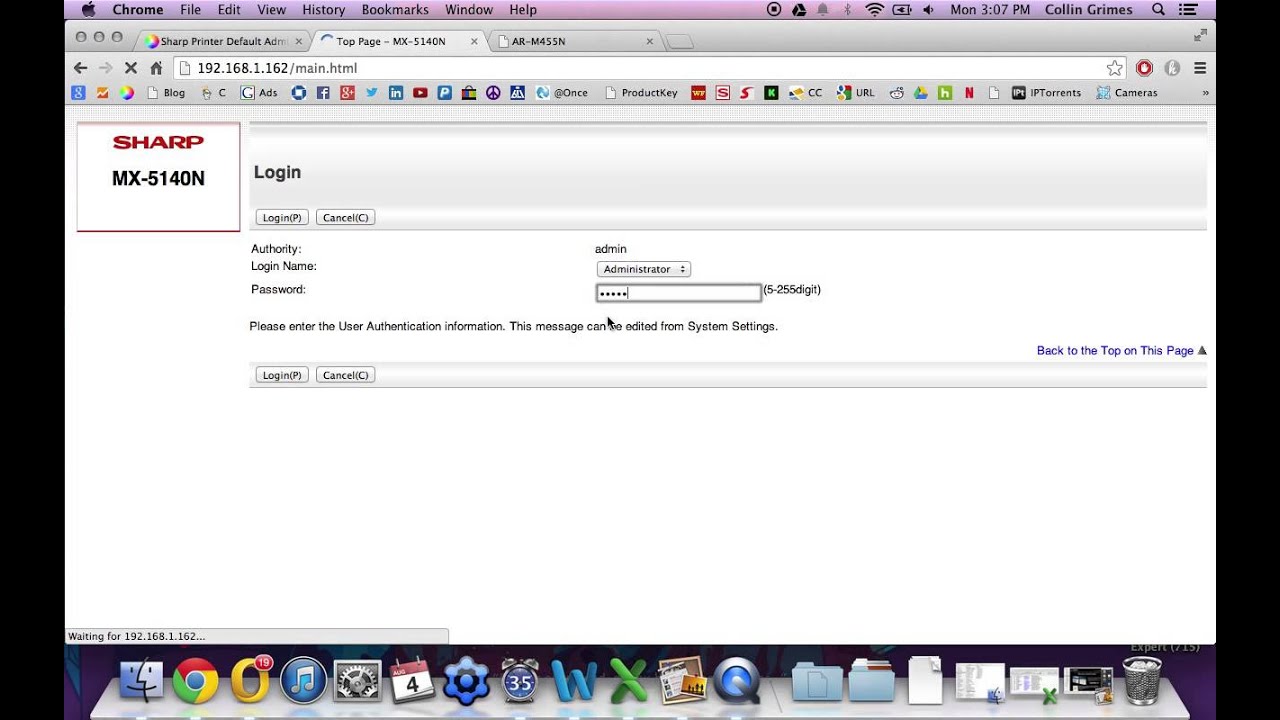This screenshot has height=720, width=1280.
Task: Click the Wi-Fi status icon
Action: pos(875,10)
